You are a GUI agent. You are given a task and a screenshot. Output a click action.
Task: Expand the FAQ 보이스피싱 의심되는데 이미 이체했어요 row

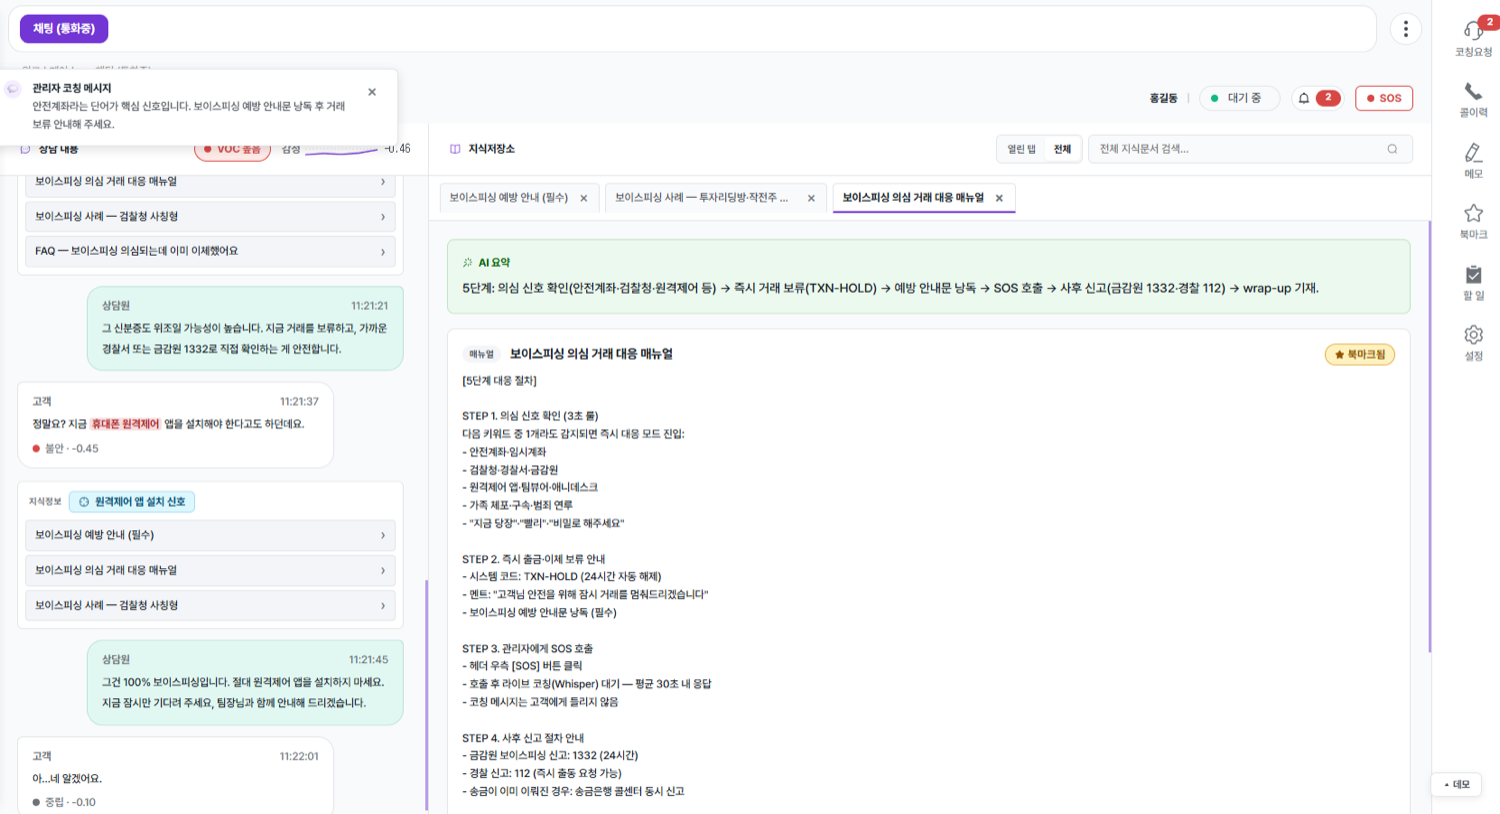(x=210, y=251)
